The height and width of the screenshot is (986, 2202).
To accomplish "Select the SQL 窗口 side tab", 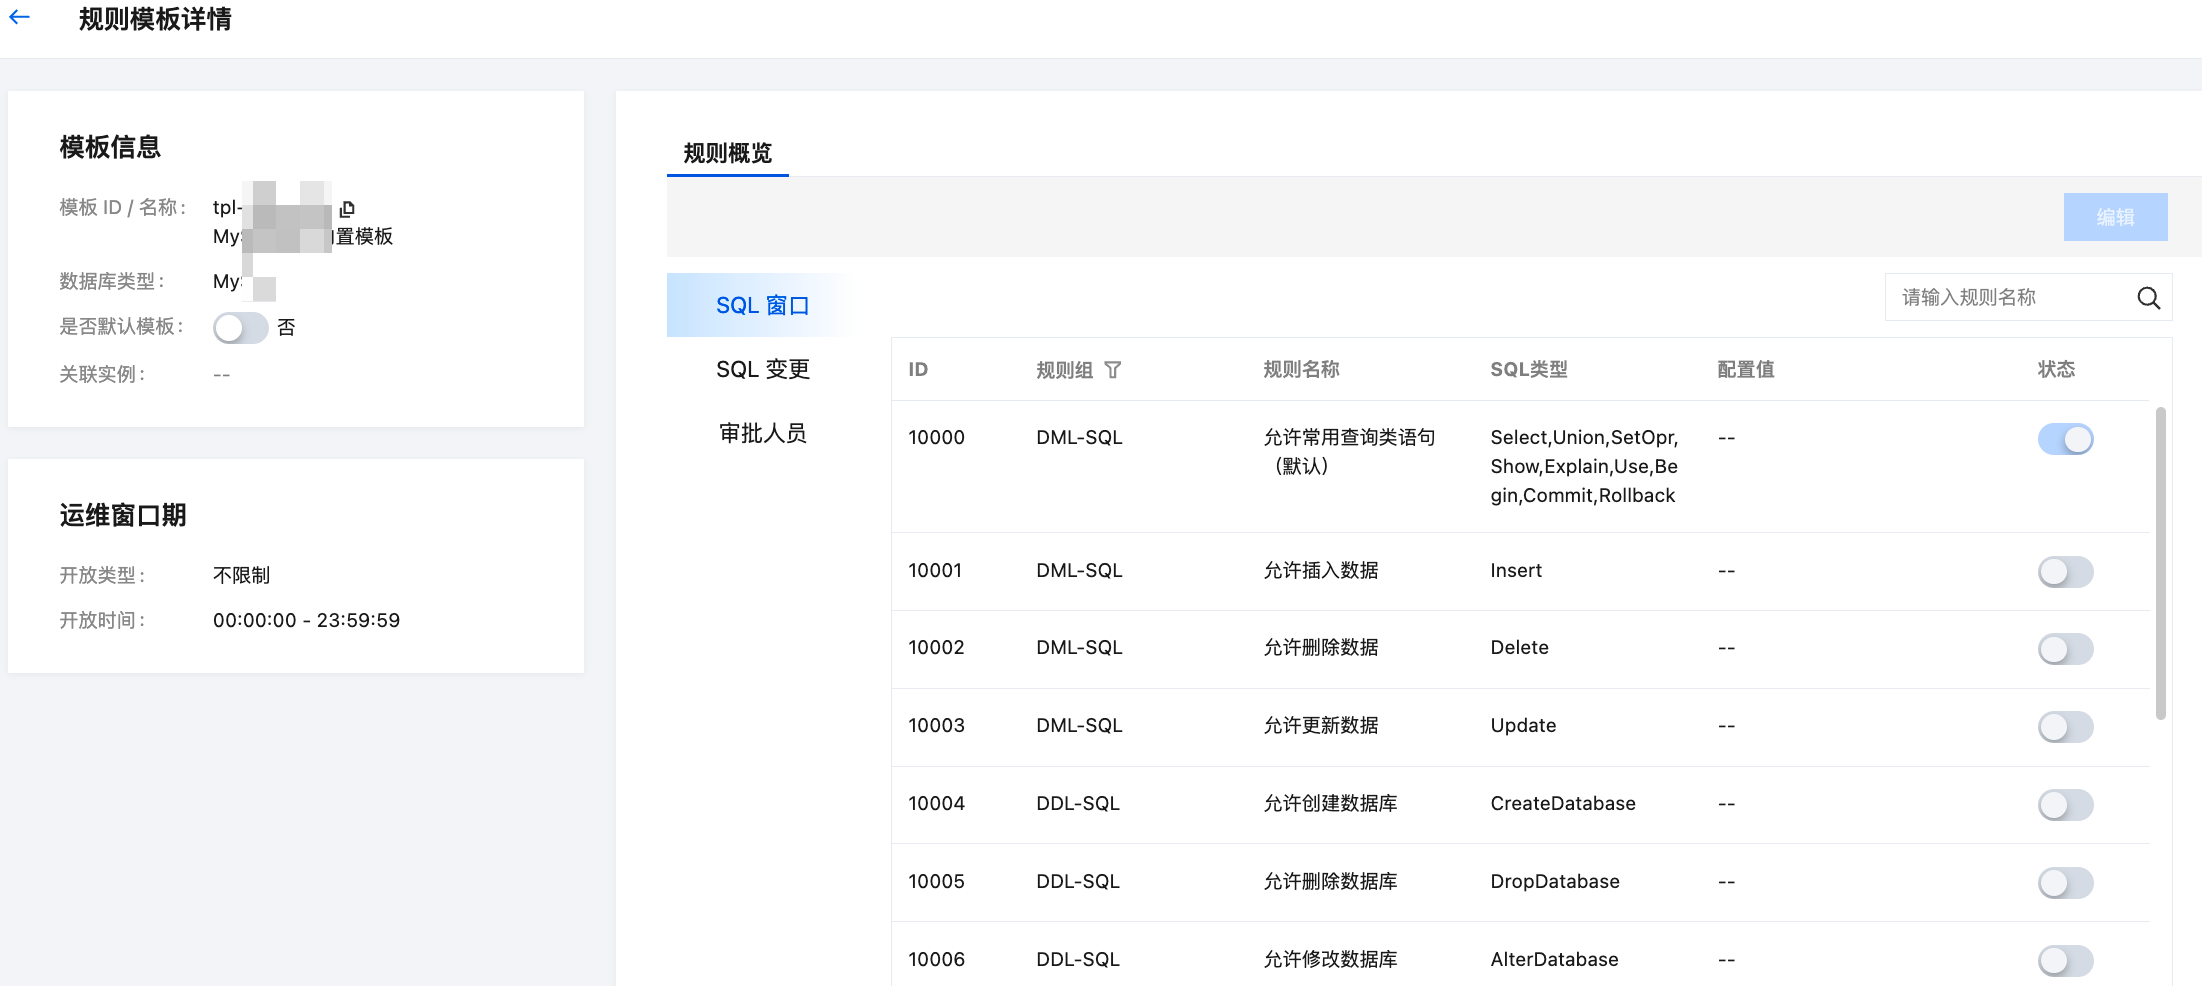I will tap(762, 306).
